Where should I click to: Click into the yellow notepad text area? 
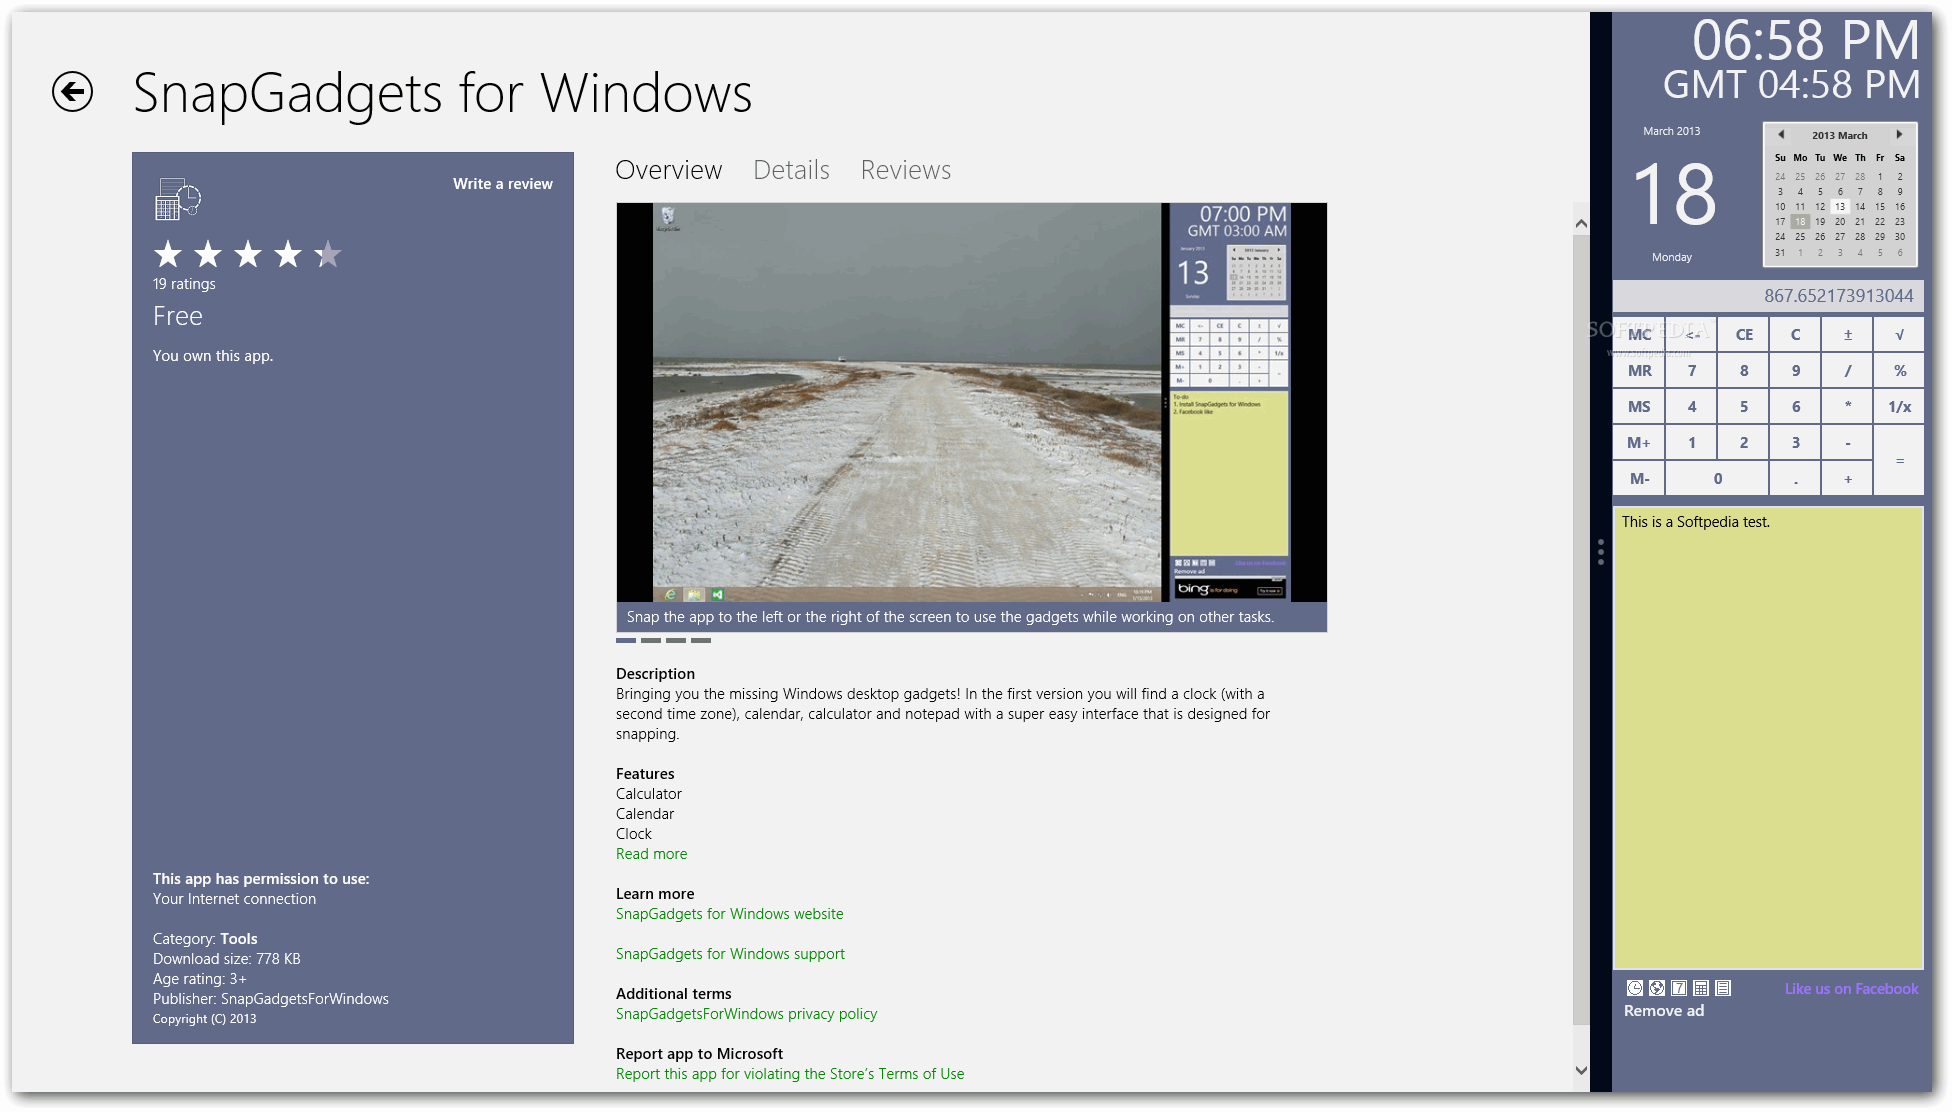(1768, 738)
